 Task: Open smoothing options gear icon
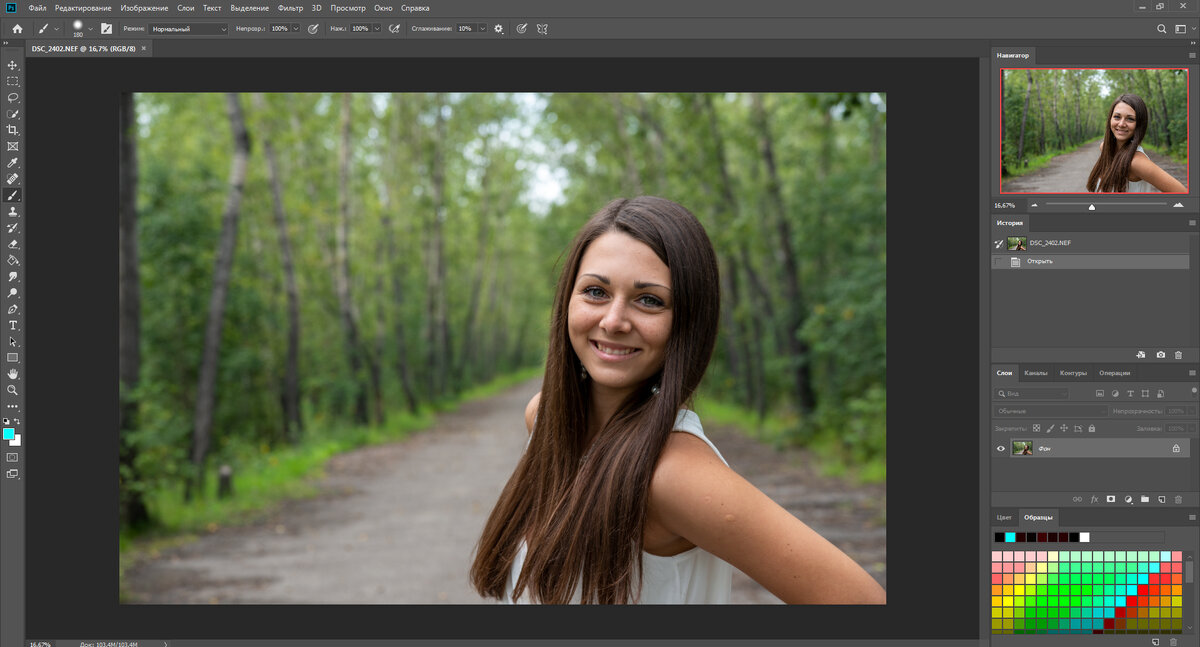(x=499, y=29)
